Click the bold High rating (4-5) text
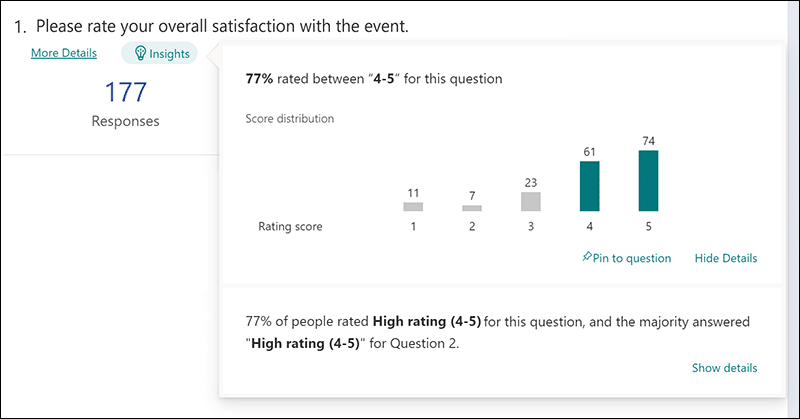This screenshot has width=800, height=419. tap(427, 321)
